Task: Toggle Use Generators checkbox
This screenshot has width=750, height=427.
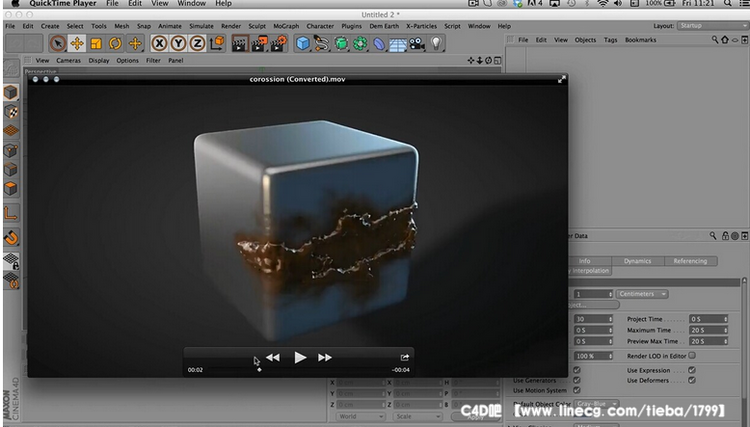Action: pyautogui.click(x=576, y=380)
